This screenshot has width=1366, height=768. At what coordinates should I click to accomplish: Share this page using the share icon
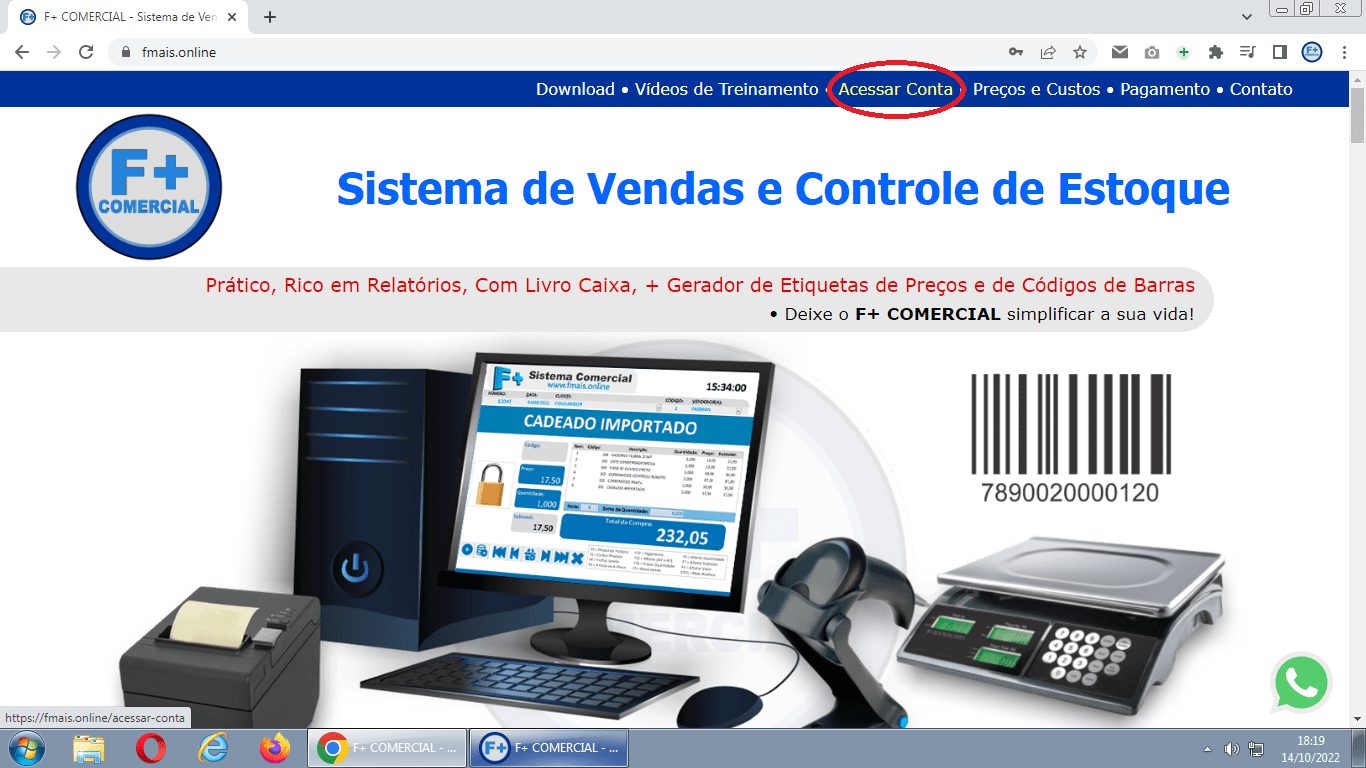pos(1048,52)
